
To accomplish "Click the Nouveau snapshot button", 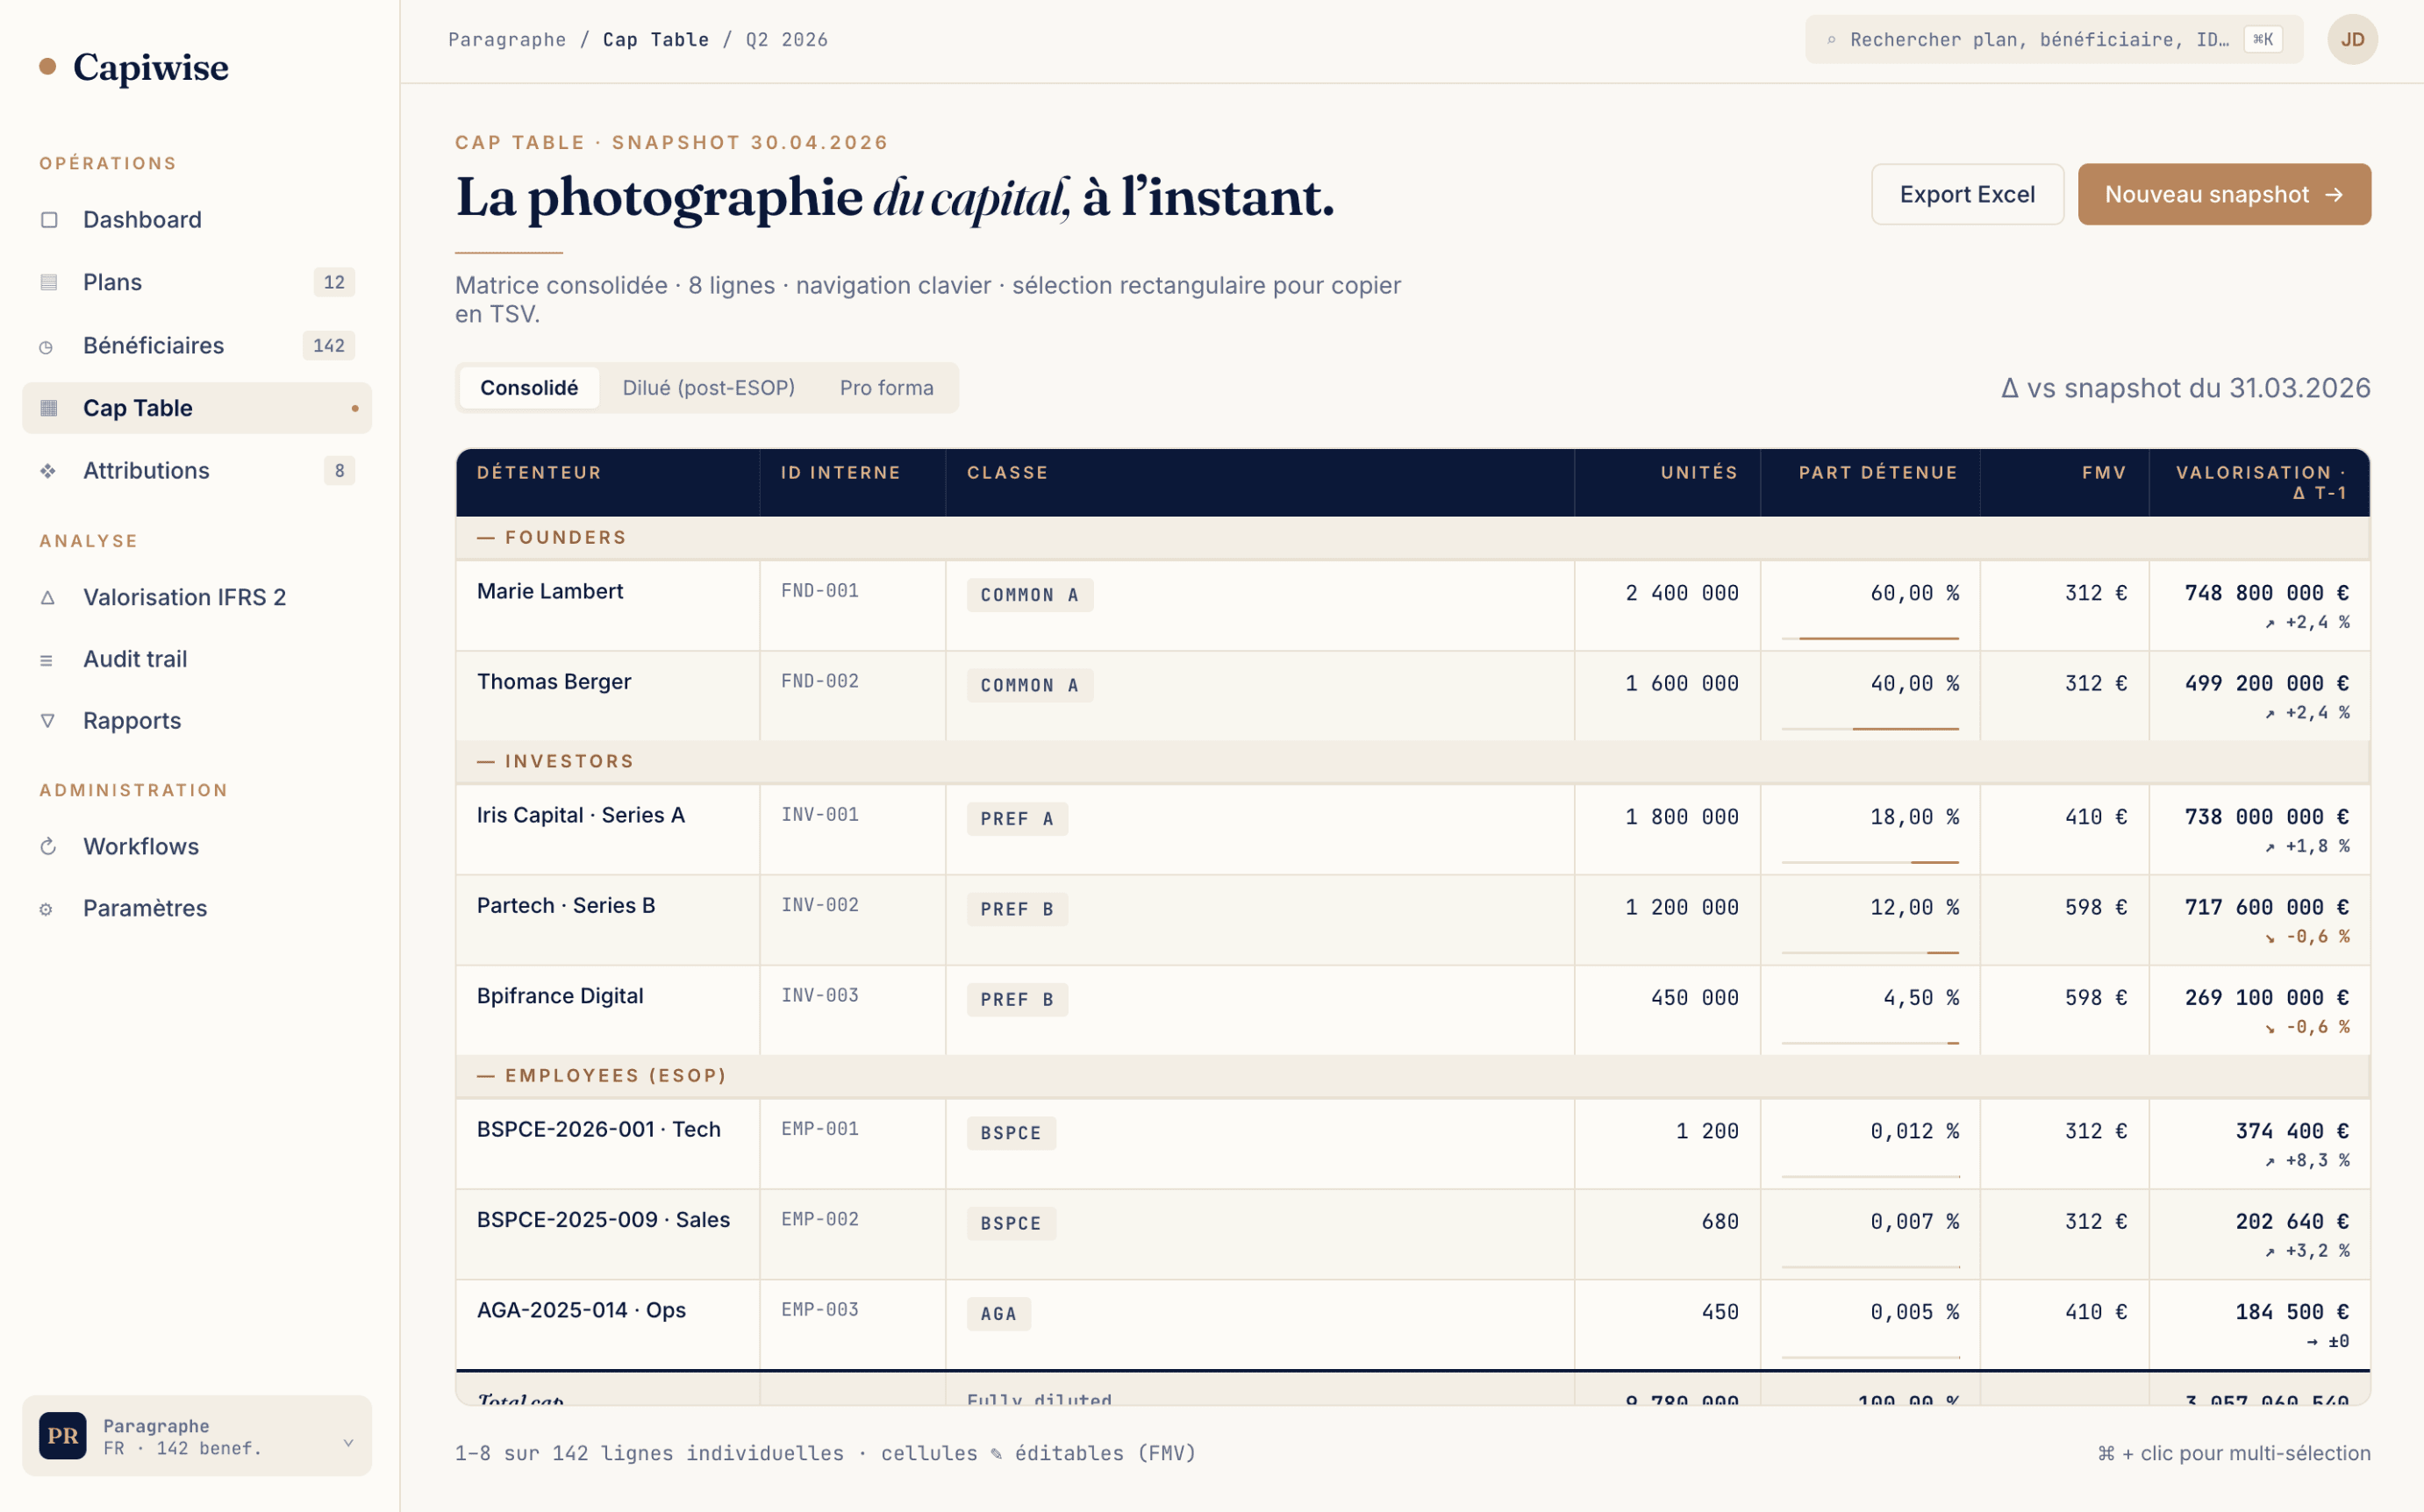I will pyautogui.click(x=2224, y=194).
